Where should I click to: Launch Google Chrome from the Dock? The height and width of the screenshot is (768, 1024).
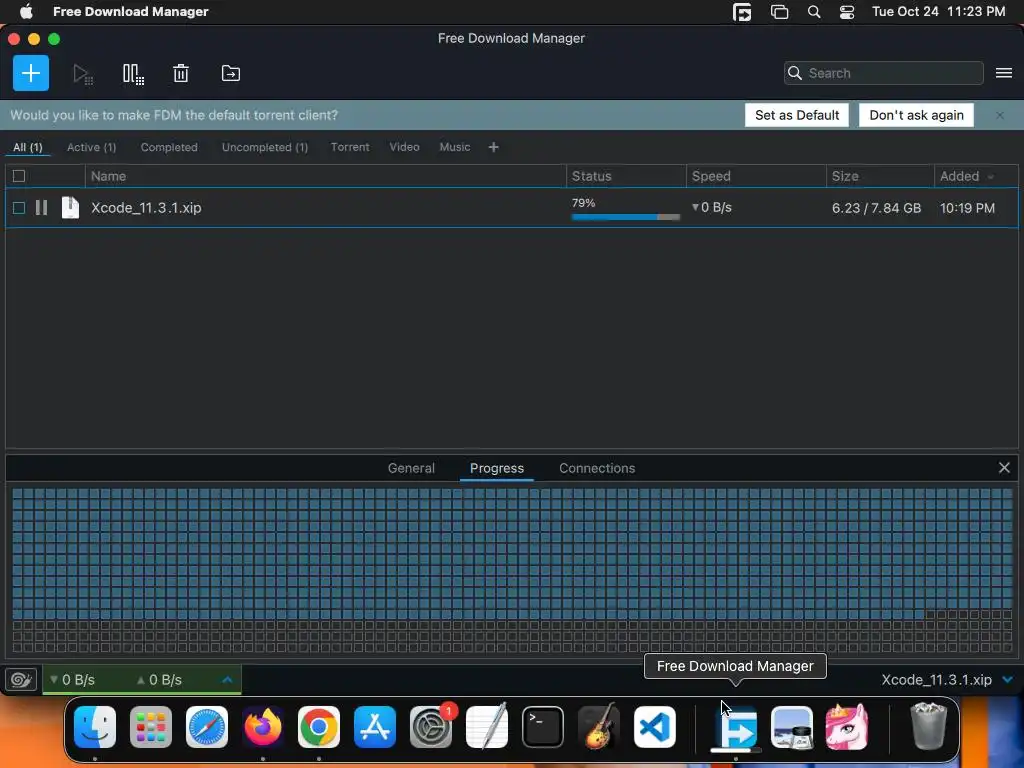[x=319, y=727]
